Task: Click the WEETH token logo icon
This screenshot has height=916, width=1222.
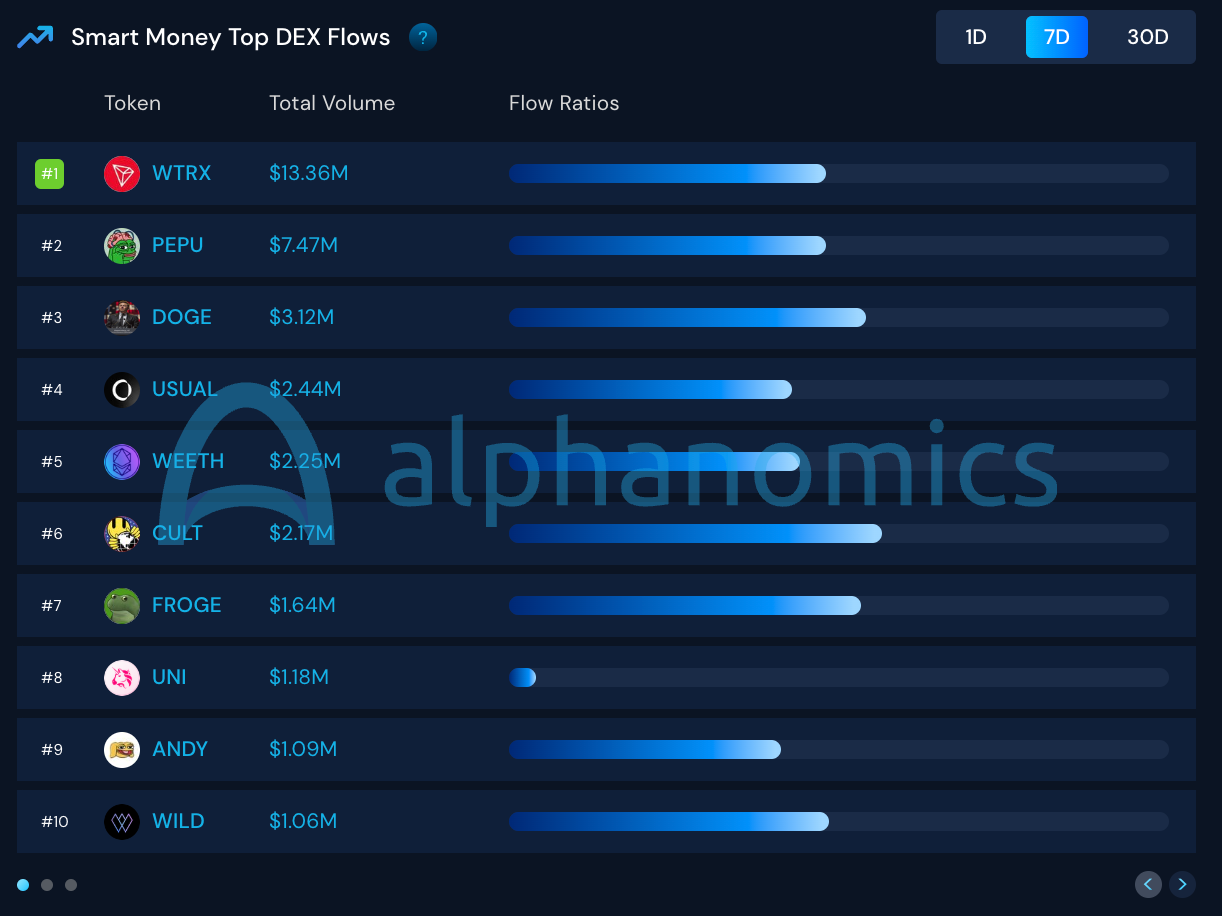Action: (x=122, y=462)
